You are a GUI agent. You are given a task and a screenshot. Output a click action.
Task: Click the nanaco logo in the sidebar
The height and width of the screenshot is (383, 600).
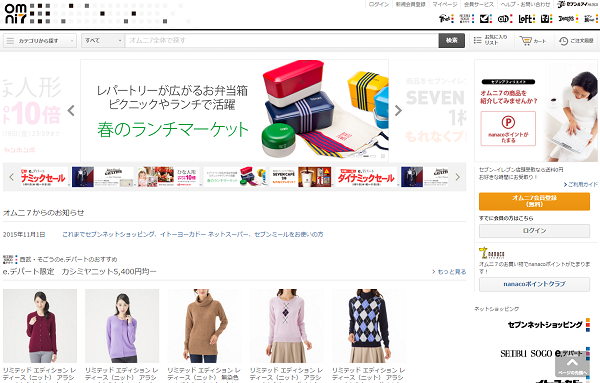tap(492, 253)
